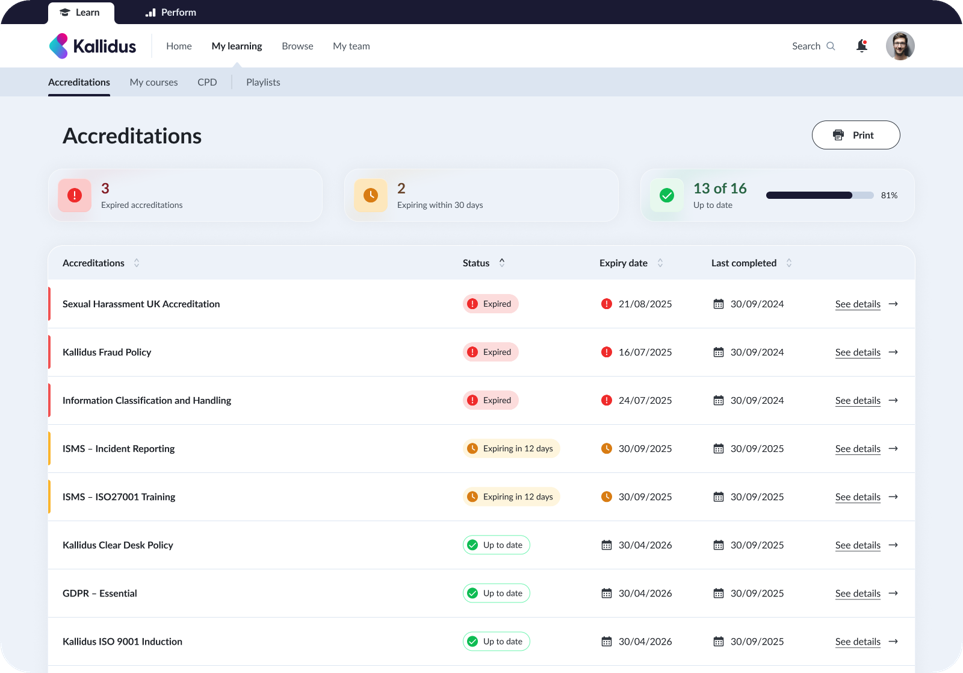This screenshot has height=673, width=963.
Task: Click the orange clock expiring icon
Action: 370,195
